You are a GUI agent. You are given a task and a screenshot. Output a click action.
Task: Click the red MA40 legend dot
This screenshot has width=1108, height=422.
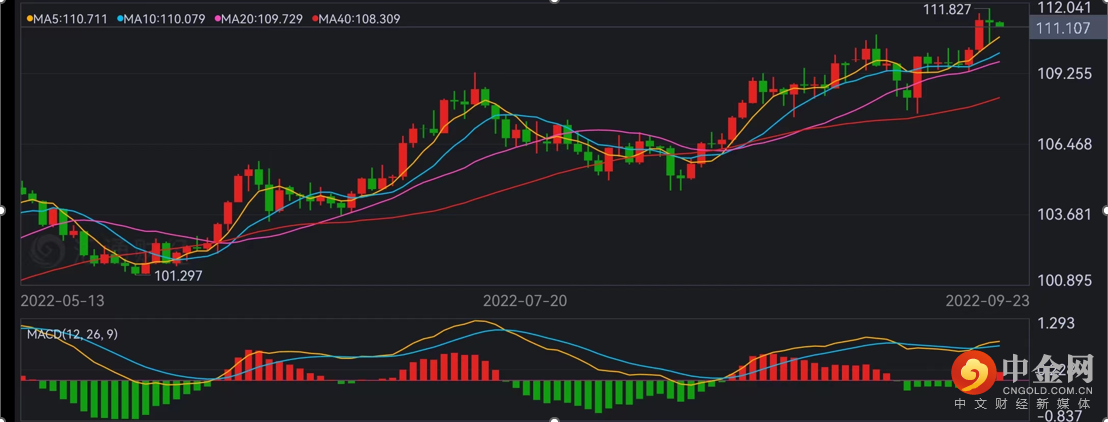(x=316, y=19)
